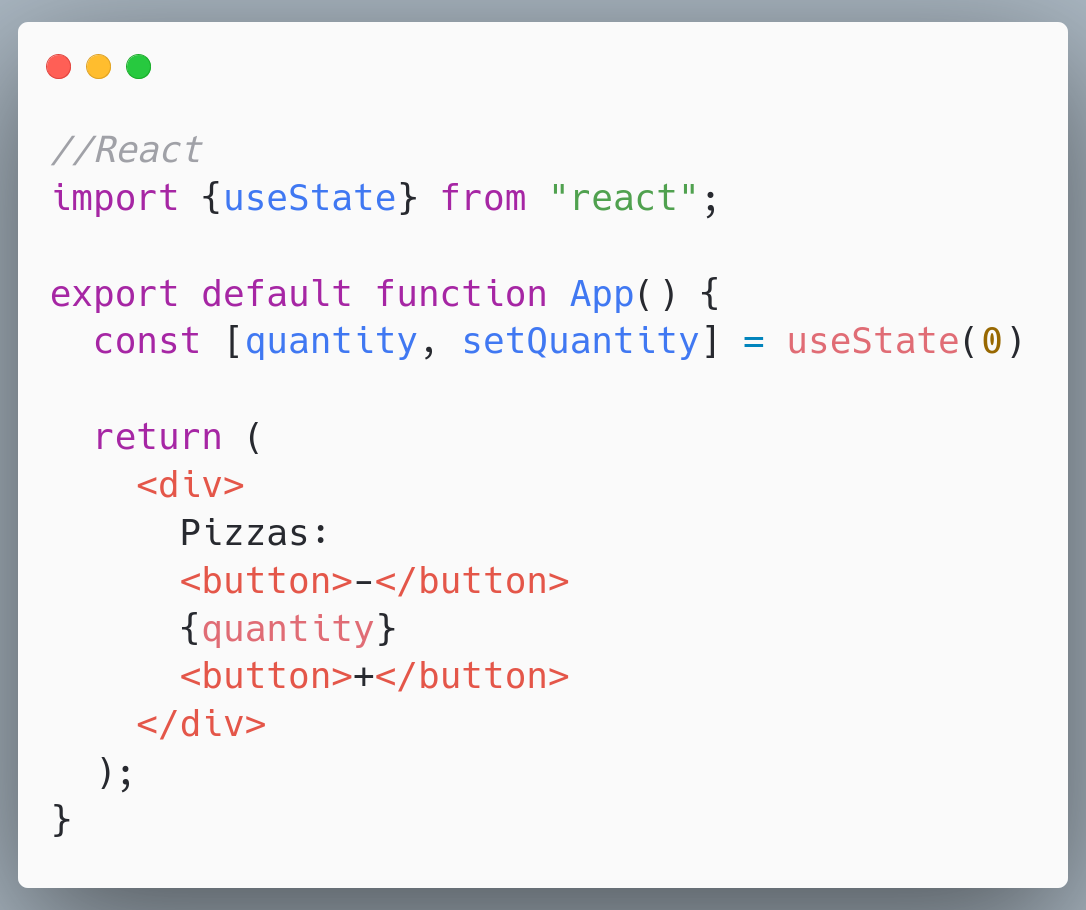
Task: Click the {quantity} JSX expression
Action: click(288, 629)
